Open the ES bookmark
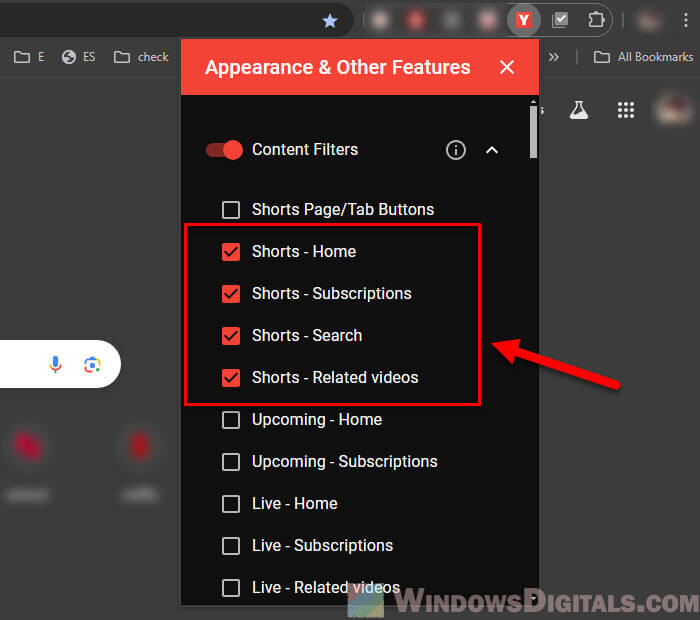Viewport: 700px width, 620px height. 79,57
